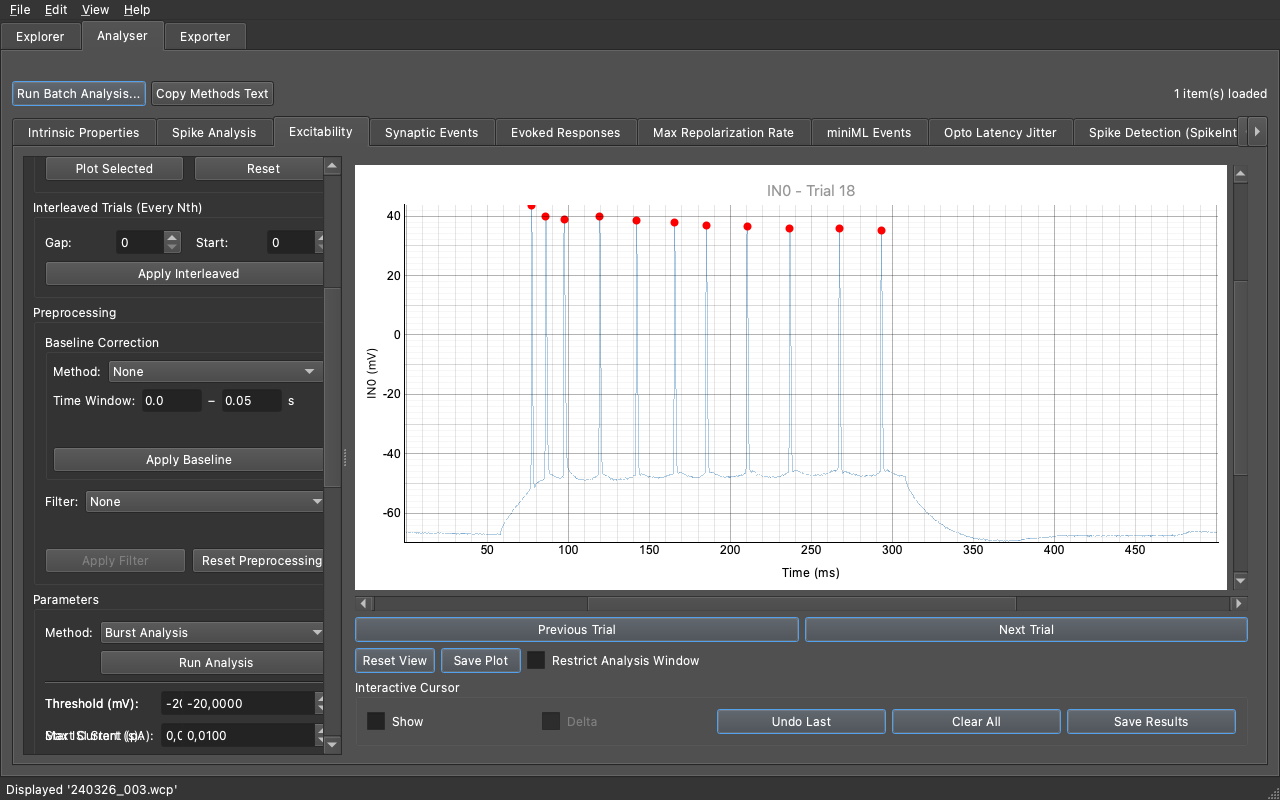Click the Threshold (mV) input field
The image size is (1280, 800).
point(237,704)
